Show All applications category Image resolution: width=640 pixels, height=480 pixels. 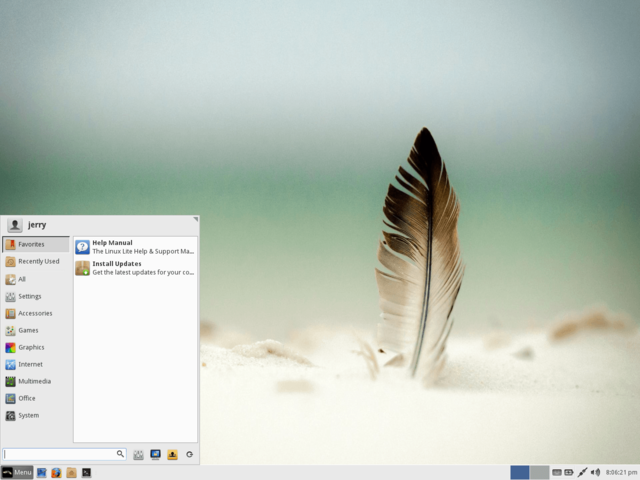[36, 279]
